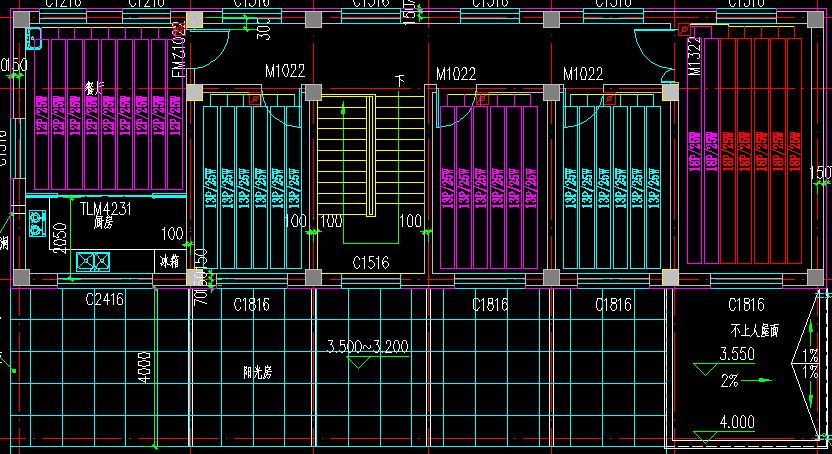Select the 冰箱 text label
832x454 pixels.
167,261
